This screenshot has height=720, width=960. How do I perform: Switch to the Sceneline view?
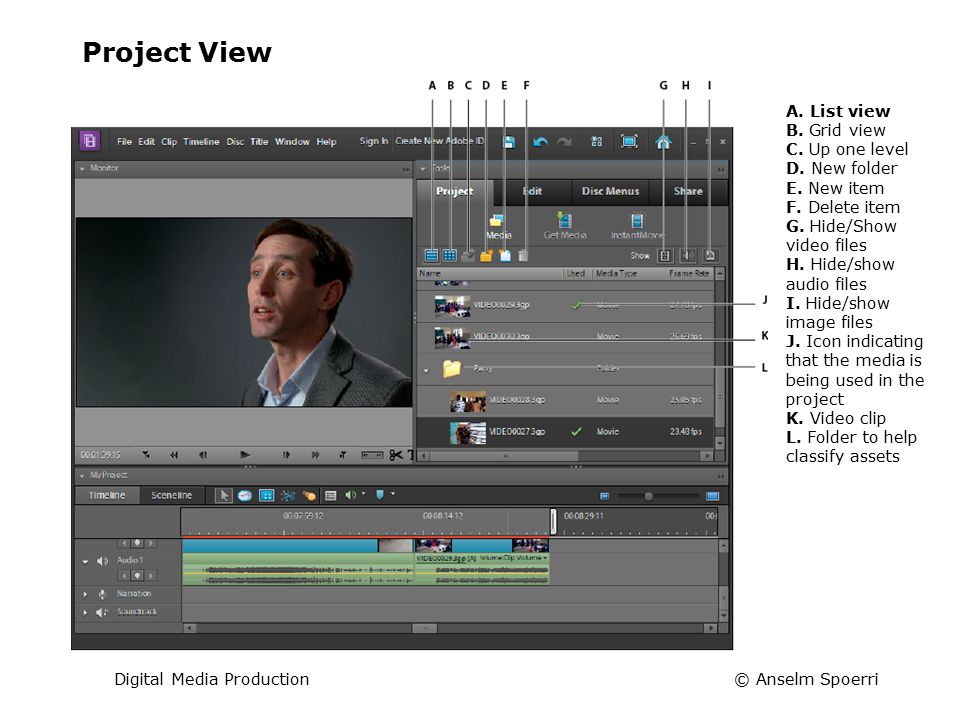point(171,495)
